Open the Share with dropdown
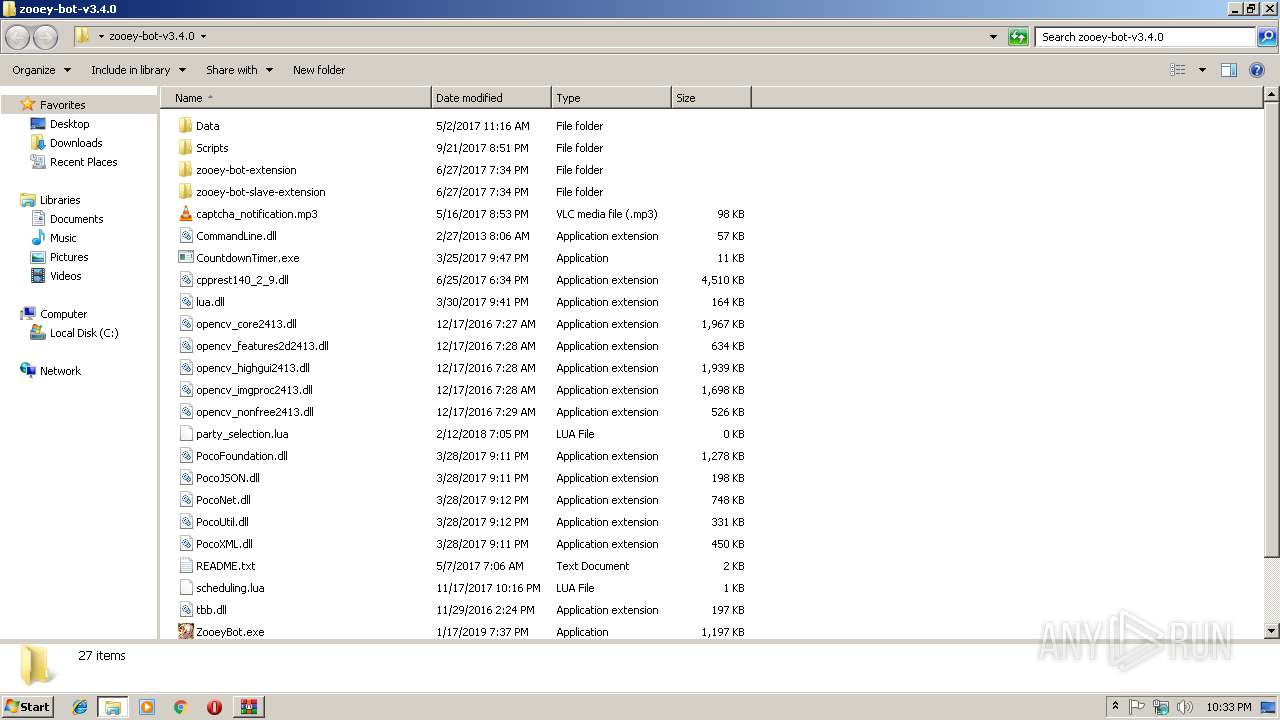This screenshot has width=1280, height=720. tap(239, 70)
